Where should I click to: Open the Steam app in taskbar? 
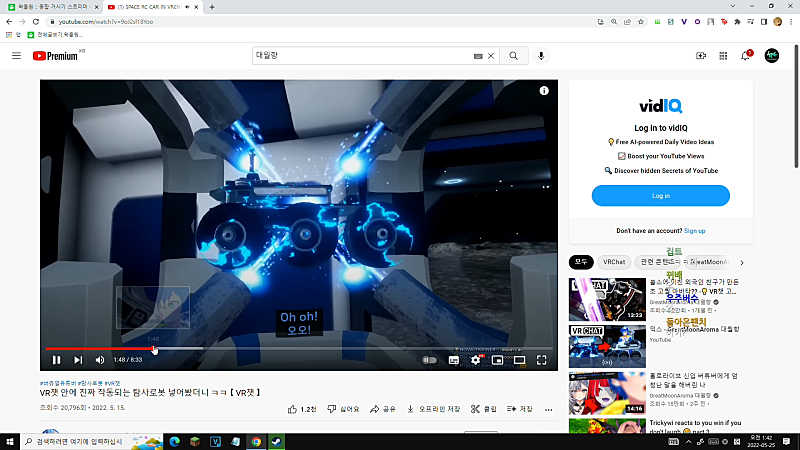tap(277, 441)
